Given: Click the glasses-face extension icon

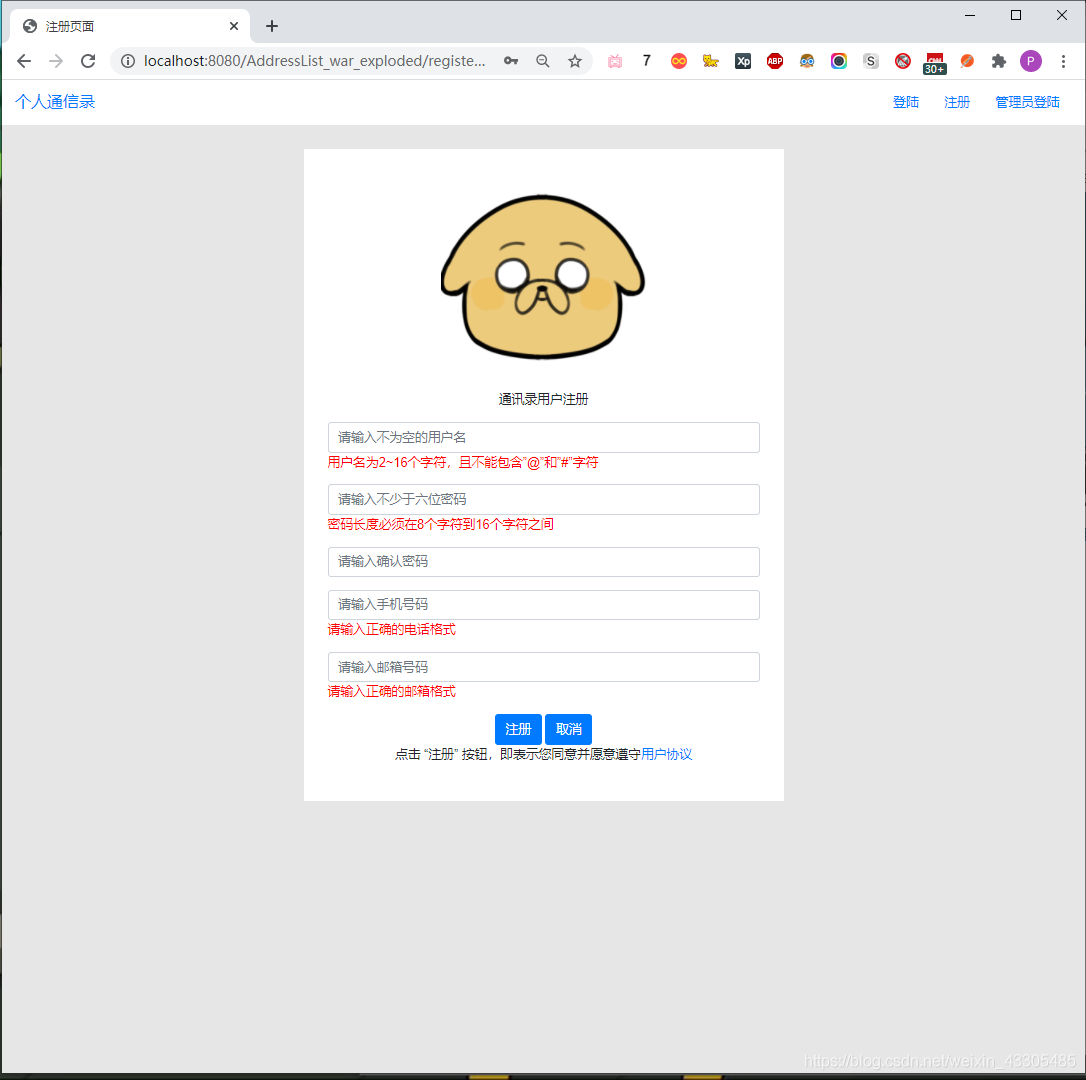Looking at the screenshot, I should (x=806, y=61).
